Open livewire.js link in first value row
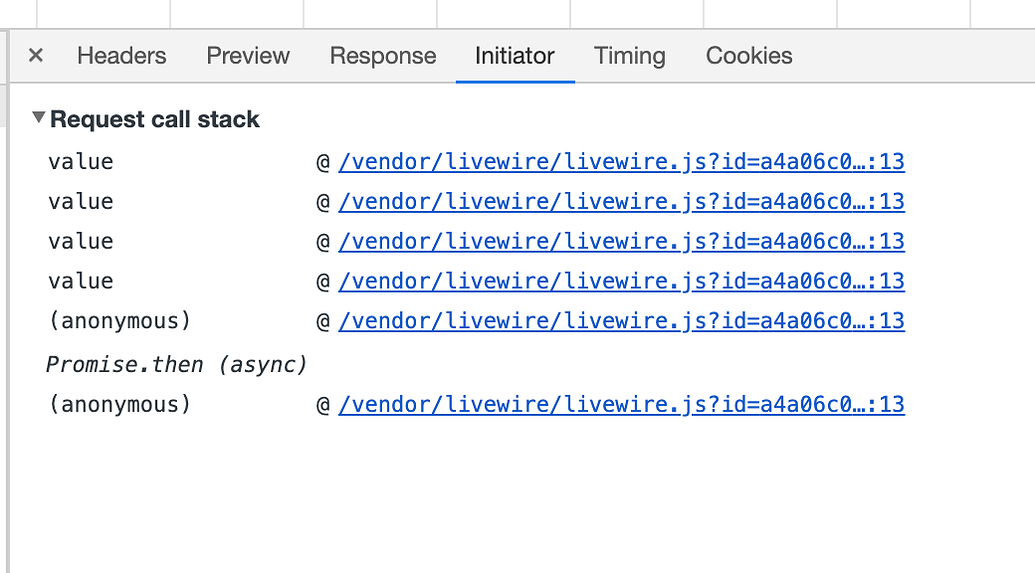This screenshot has height=573, width=1035. point(621,162)
